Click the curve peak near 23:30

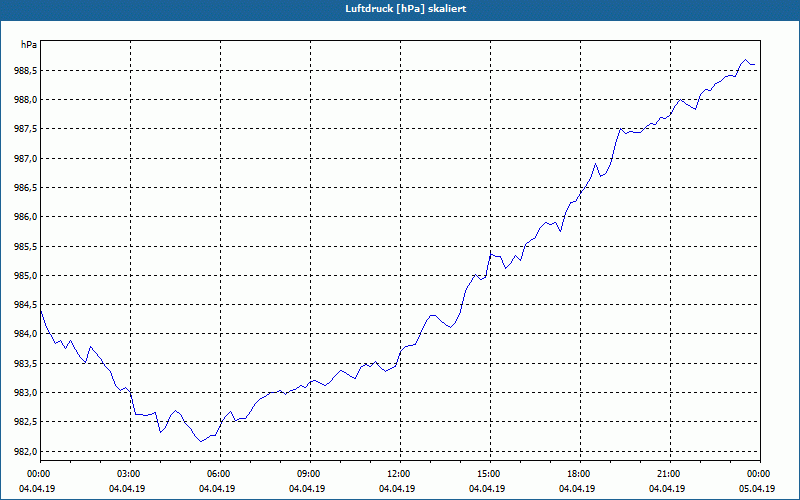[745, 60]
